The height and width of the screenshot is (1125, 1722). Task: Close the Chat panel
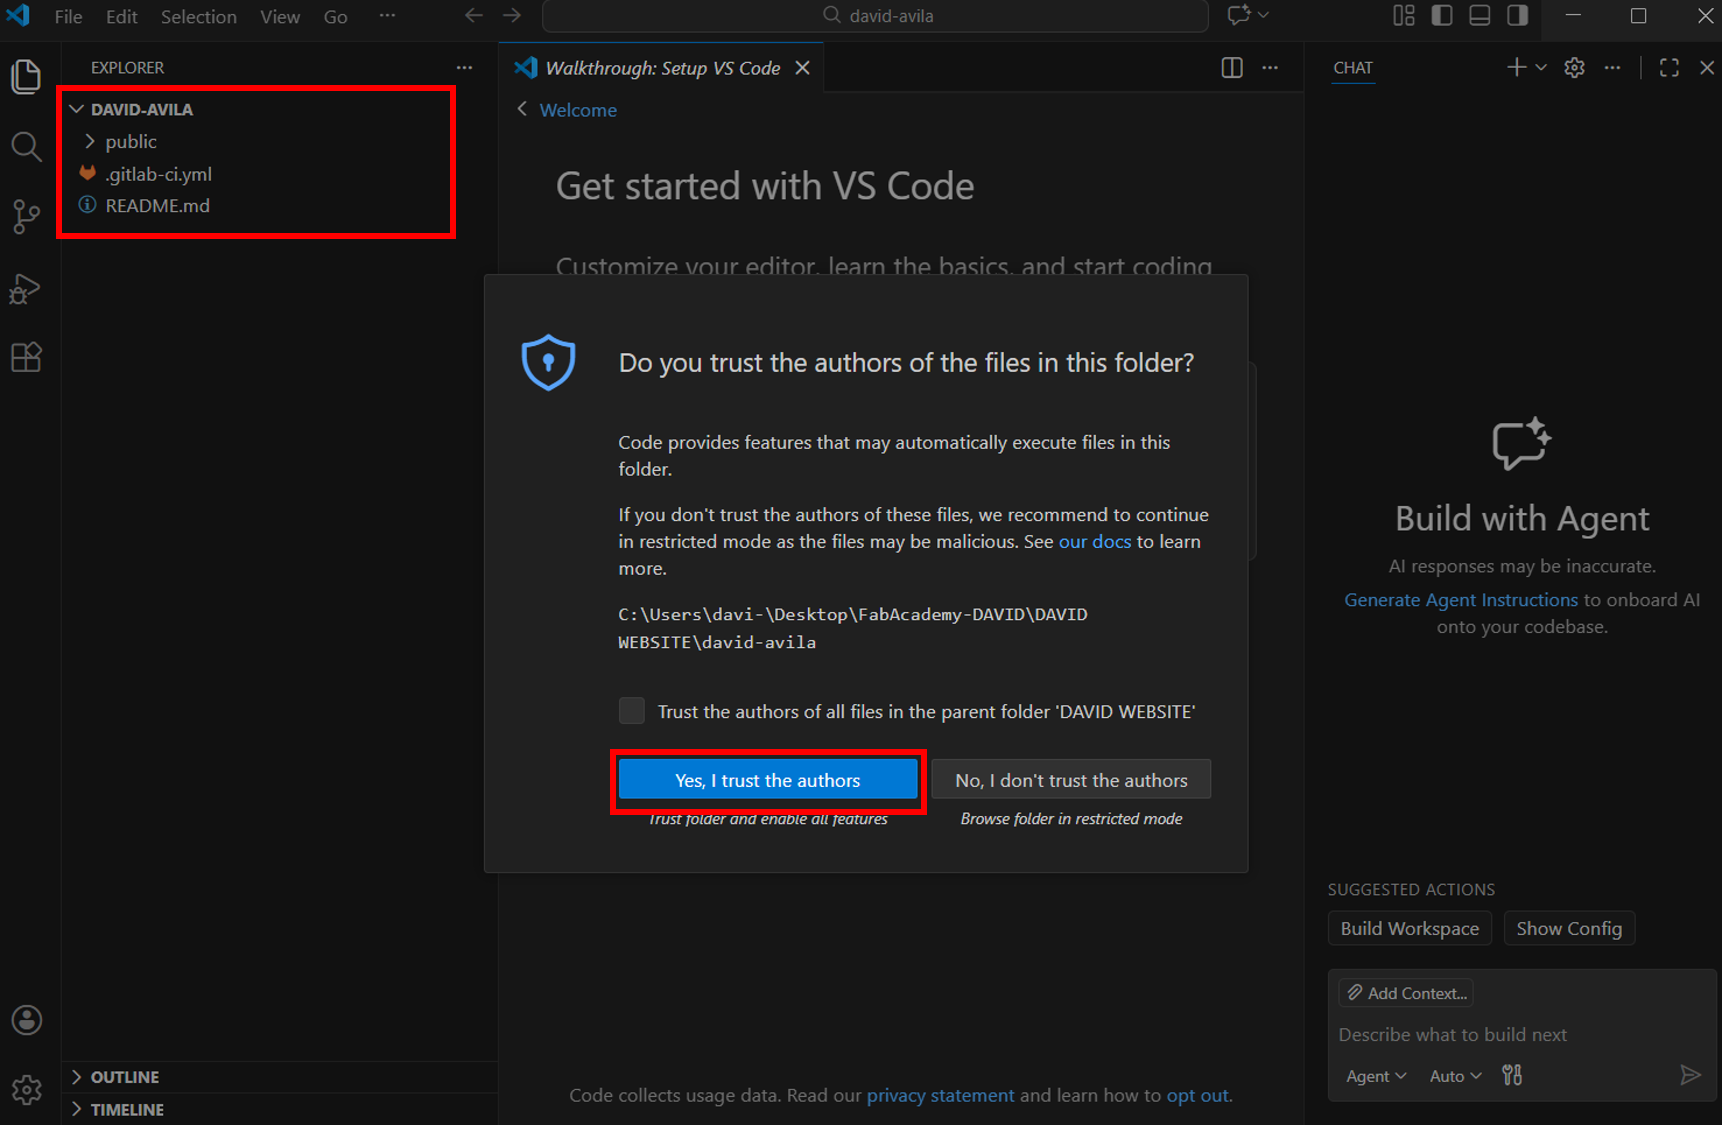pyautogui.click(x=1707, y=67)
